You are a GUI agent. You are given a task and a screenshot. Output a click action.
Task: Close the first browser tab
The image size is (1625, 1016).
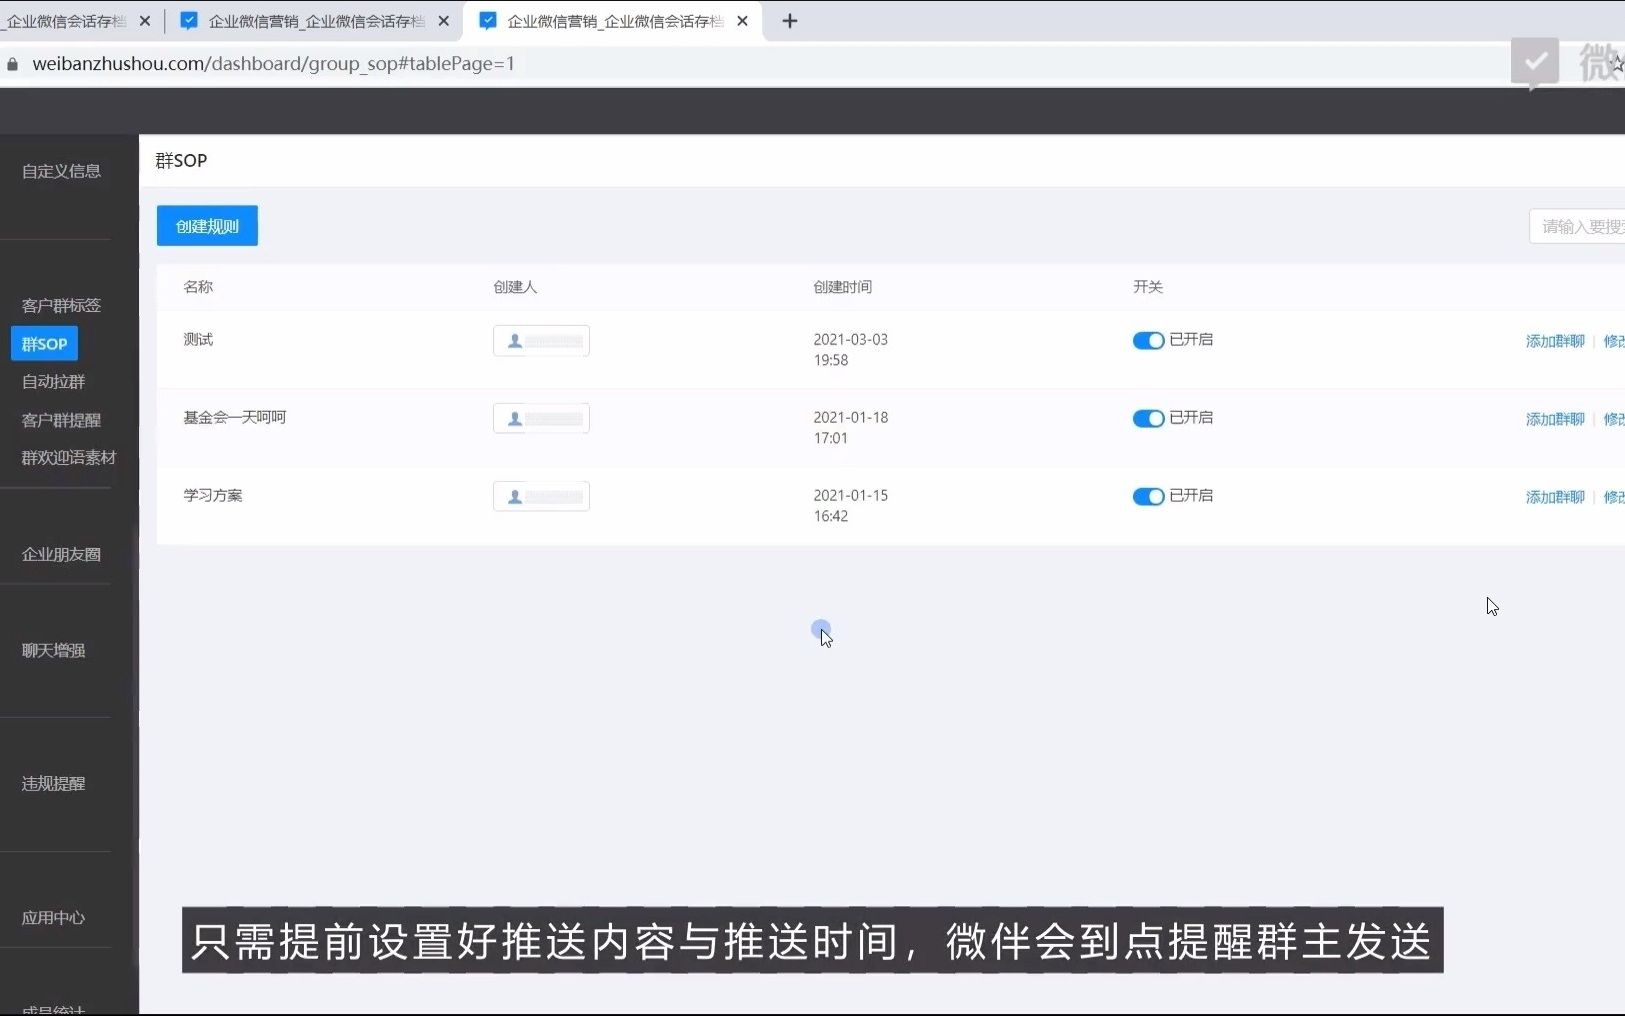145,21
